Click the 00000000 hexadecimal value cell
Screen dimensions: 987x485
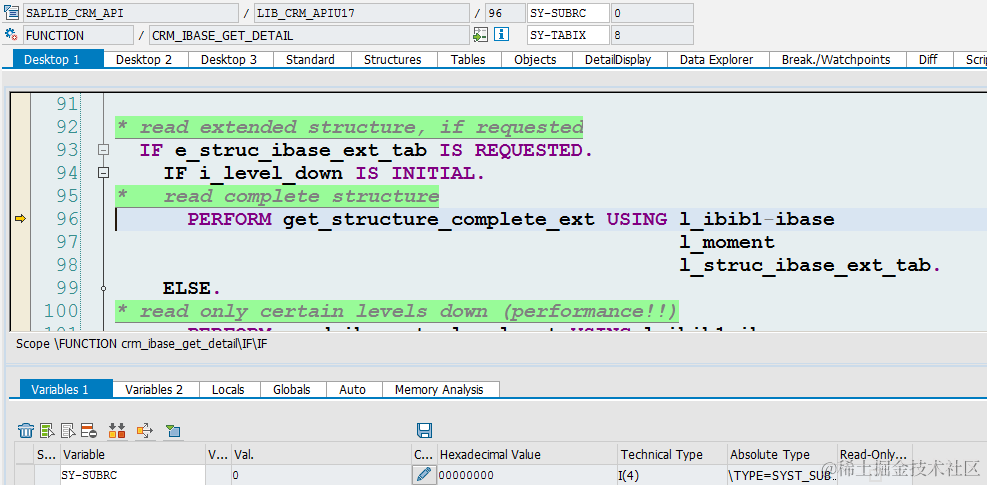tap(527, 475)
